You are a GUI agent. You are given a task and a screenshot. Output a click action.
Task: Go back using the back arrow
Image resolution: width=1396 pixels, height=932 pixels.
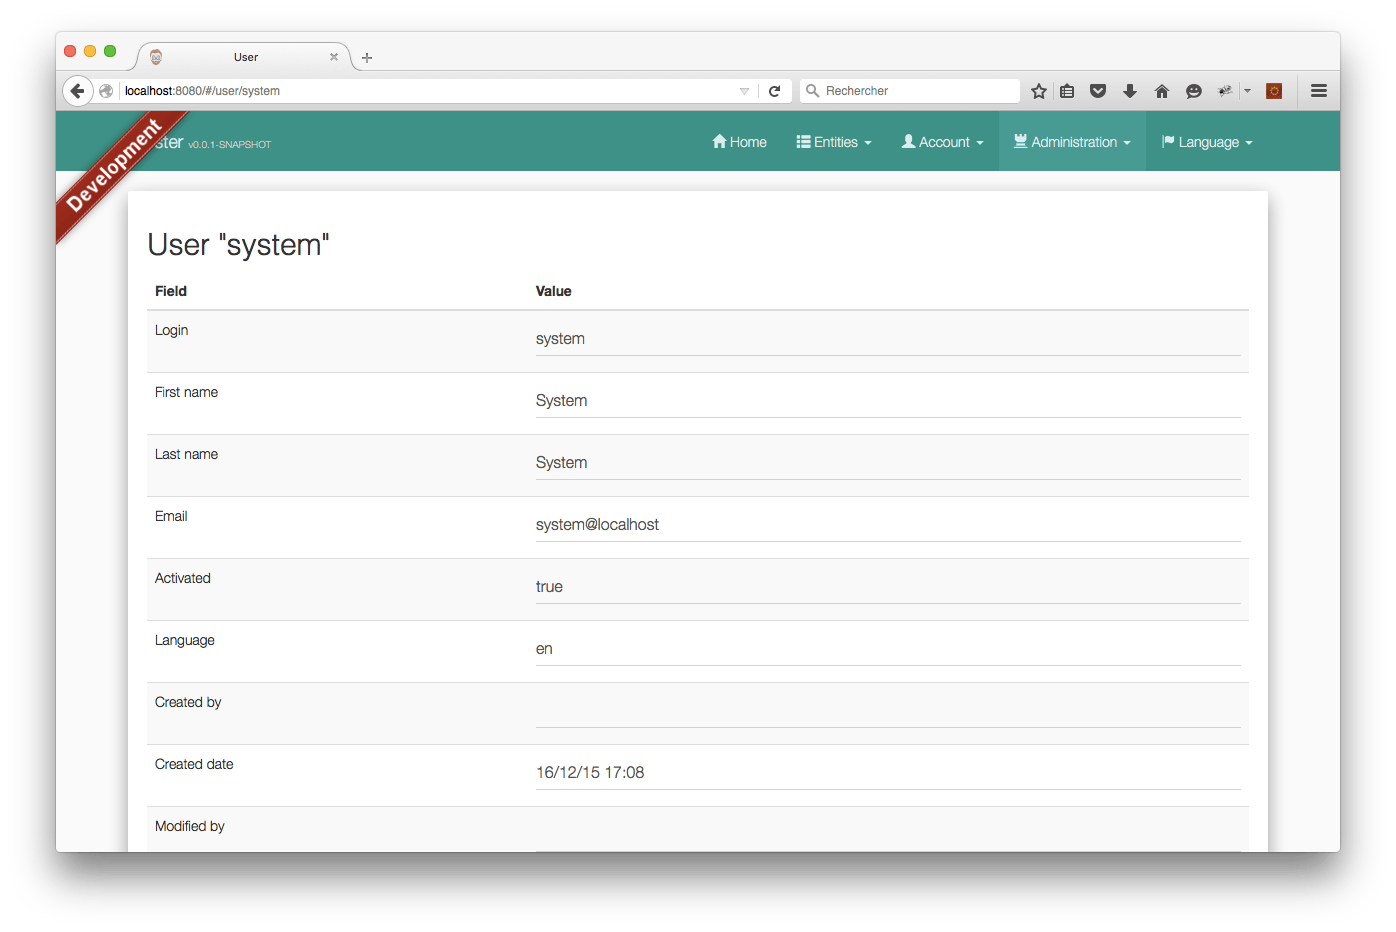point(78,90)
